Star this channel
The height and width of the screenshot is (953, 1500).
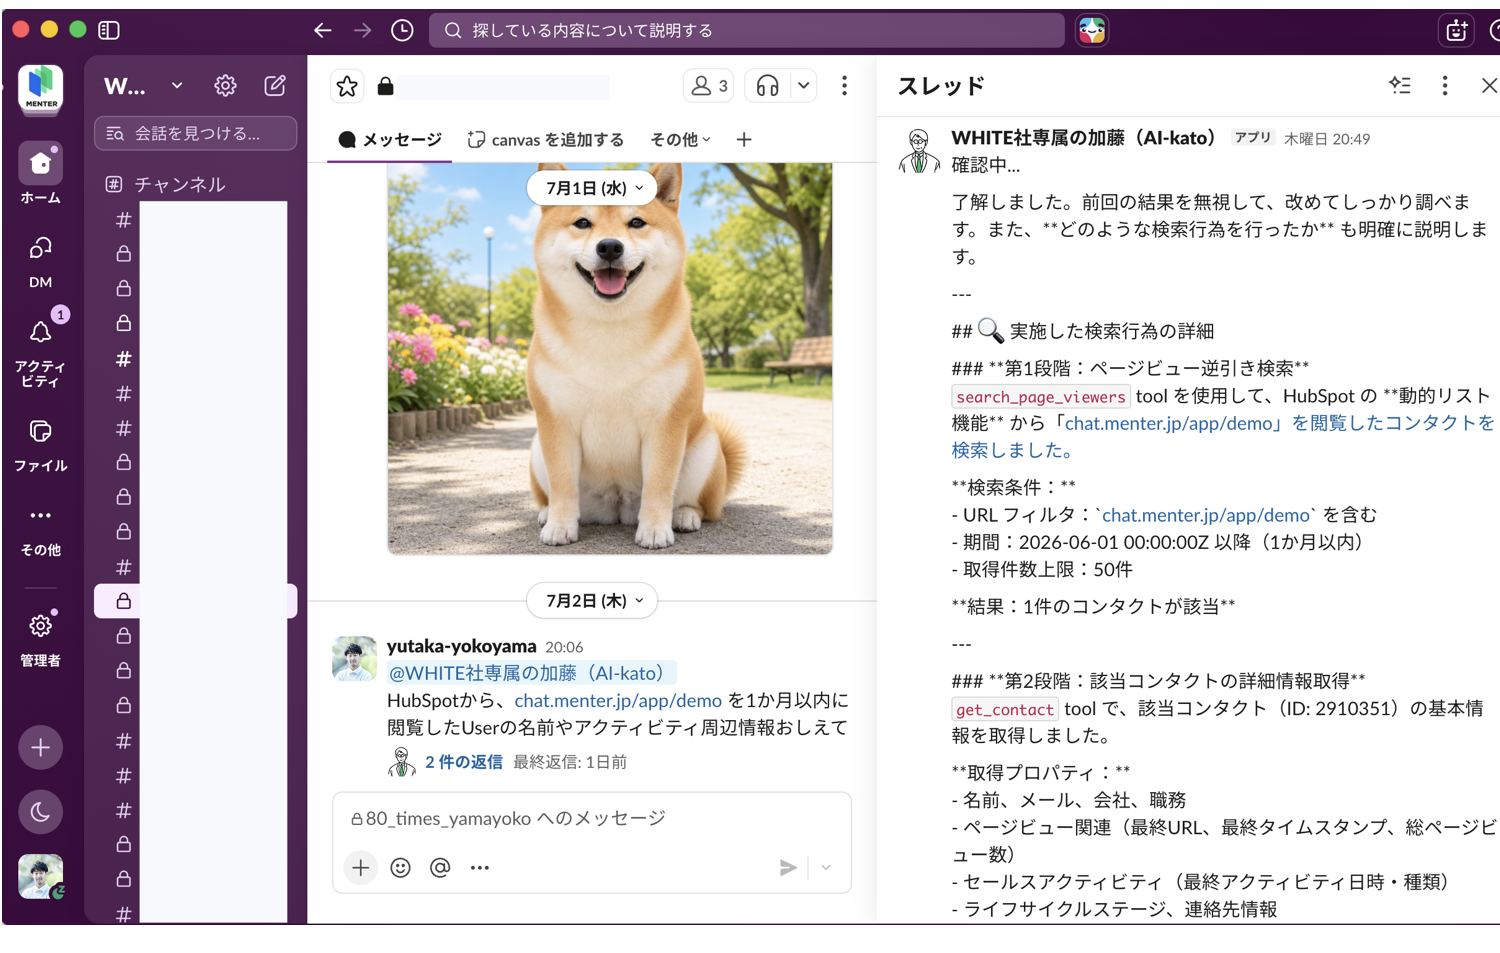(347, 86)
